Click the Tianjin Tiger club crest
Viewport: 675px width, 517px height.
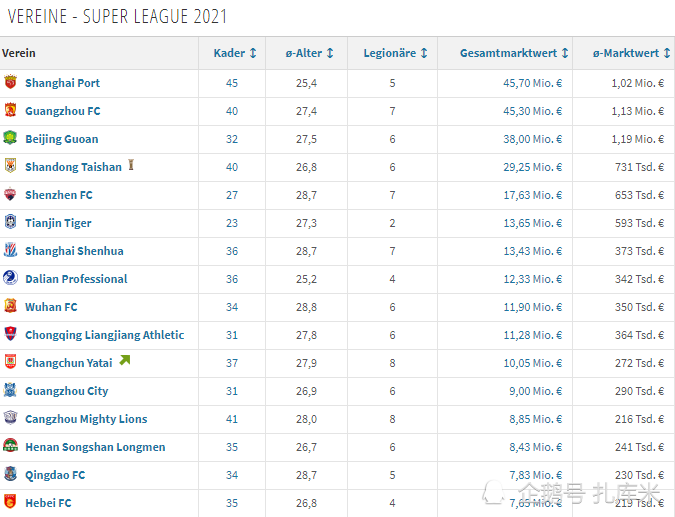[10, 222]
